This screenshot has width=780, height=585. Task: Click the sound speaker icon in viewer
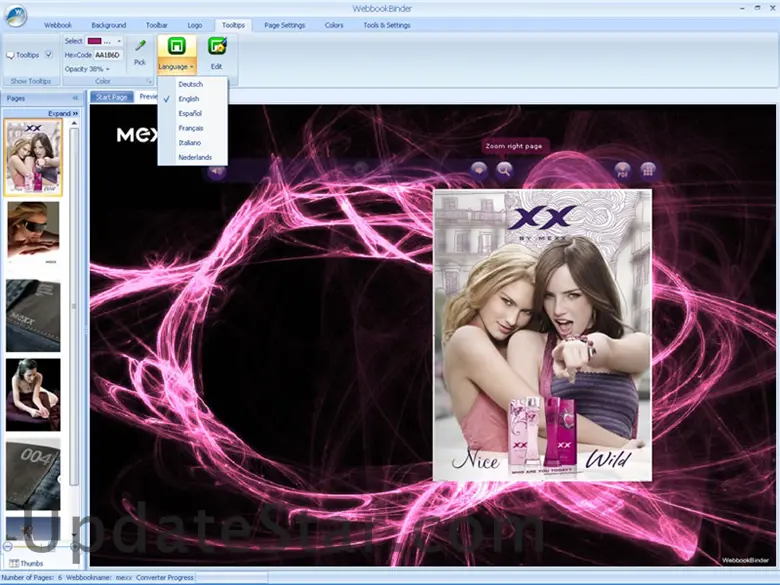coord(216,171)
